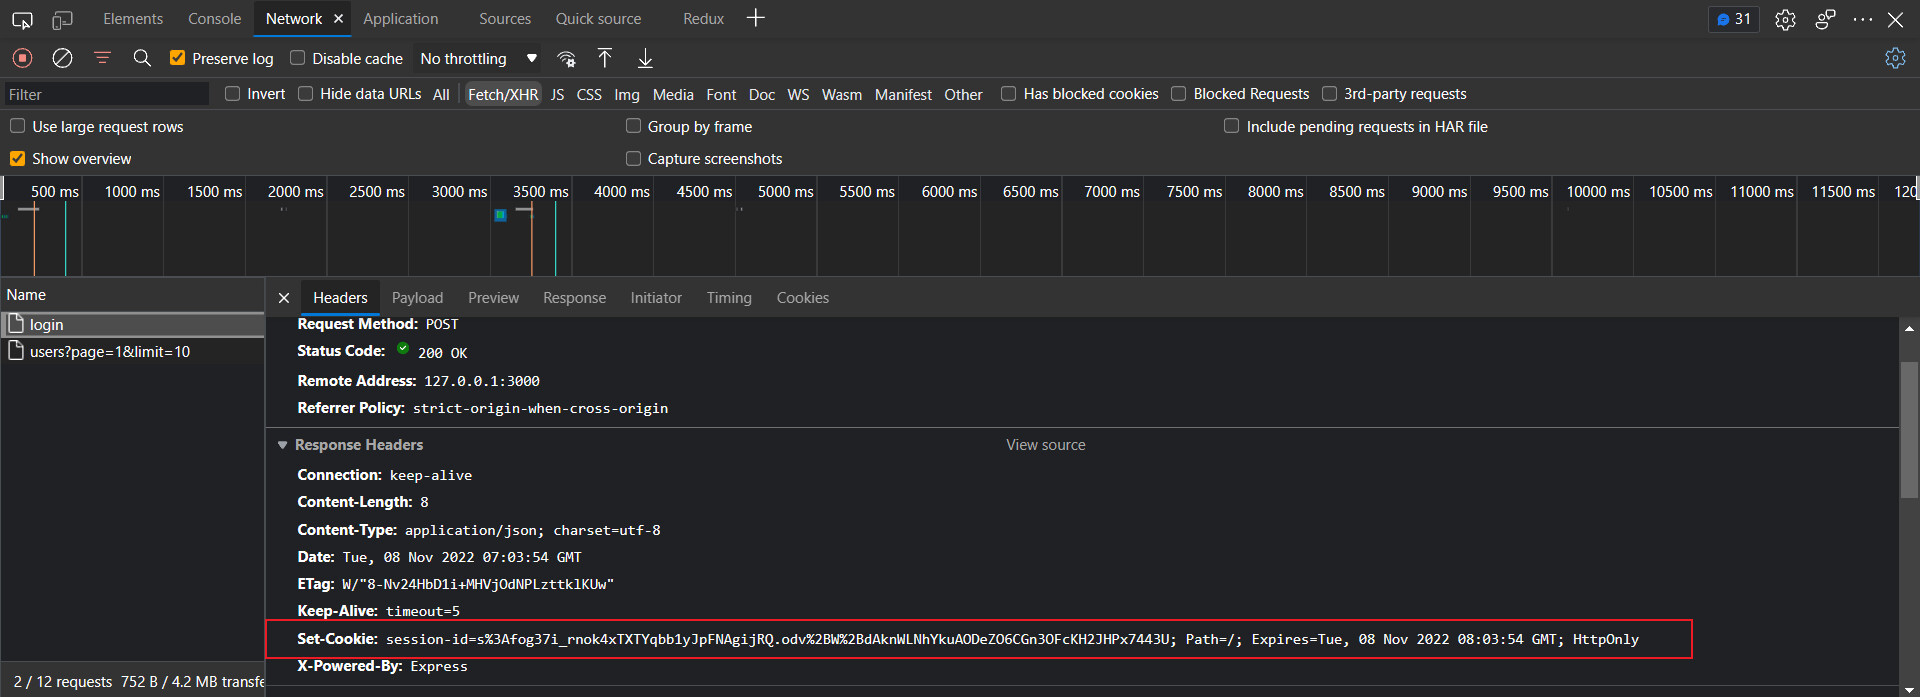
Task: Collapse the Response Headers section
Action: pyautogui.click(x=283, y=445)
